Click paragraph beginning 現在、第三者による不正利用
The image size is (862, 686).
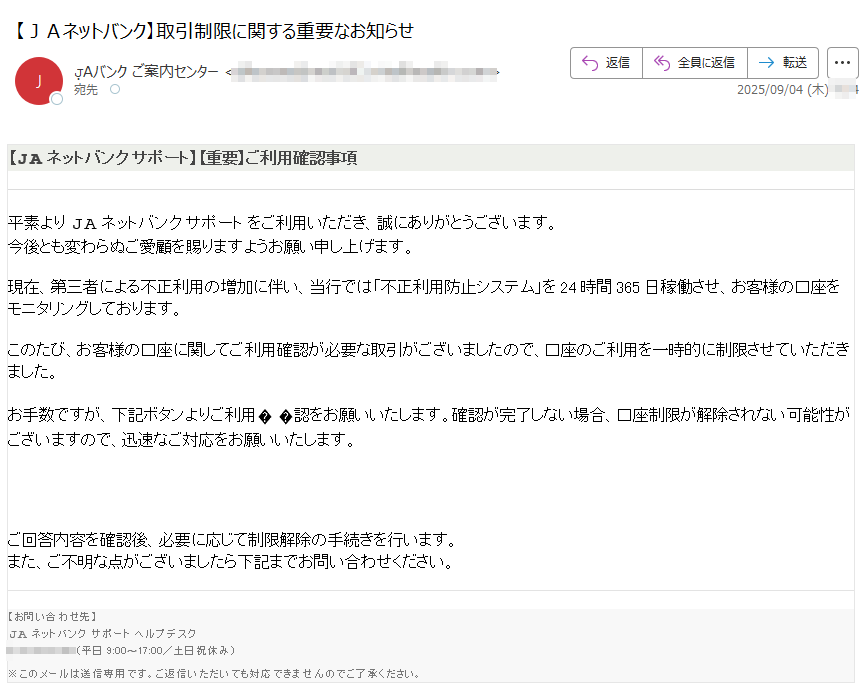coord(424,297)
